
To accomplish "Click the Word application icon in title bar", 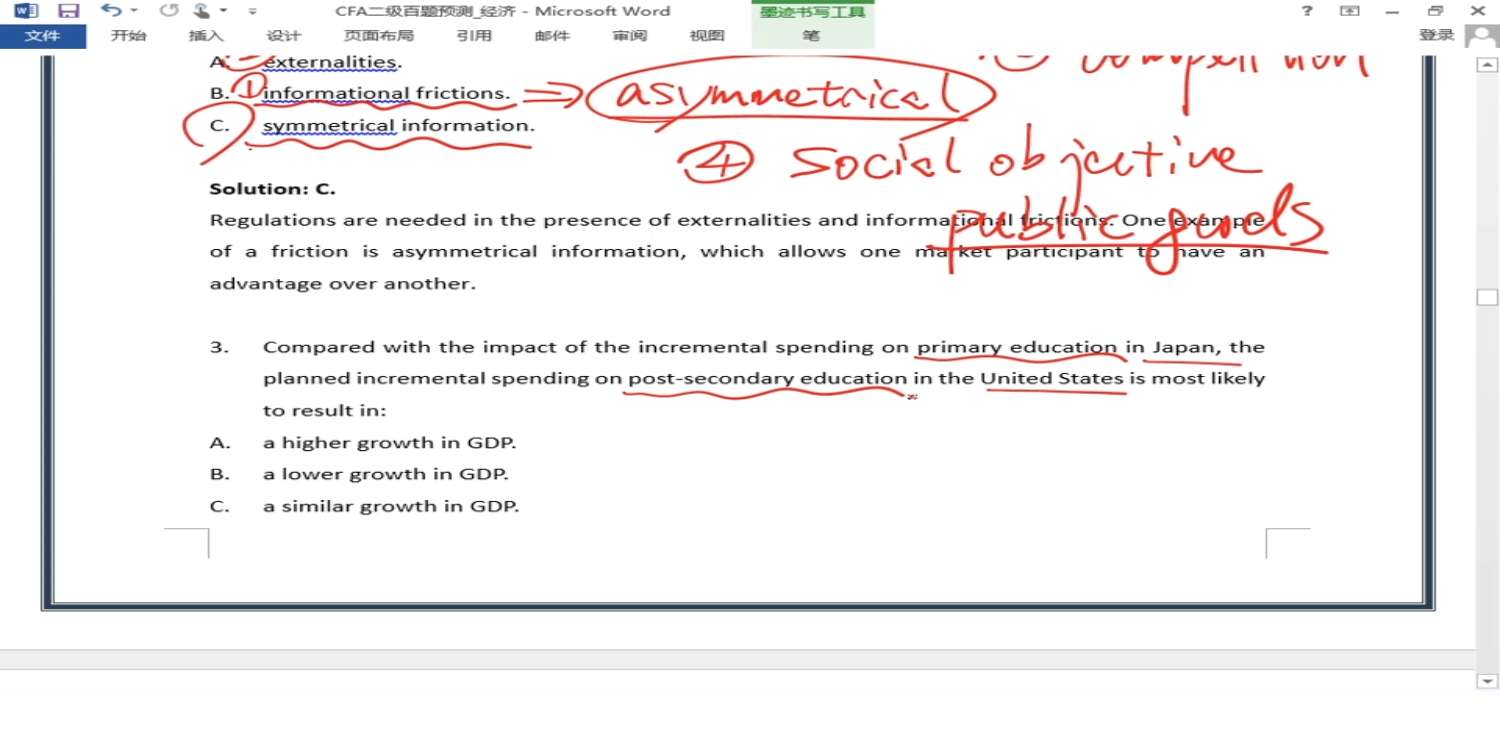I will pos(26,11).
